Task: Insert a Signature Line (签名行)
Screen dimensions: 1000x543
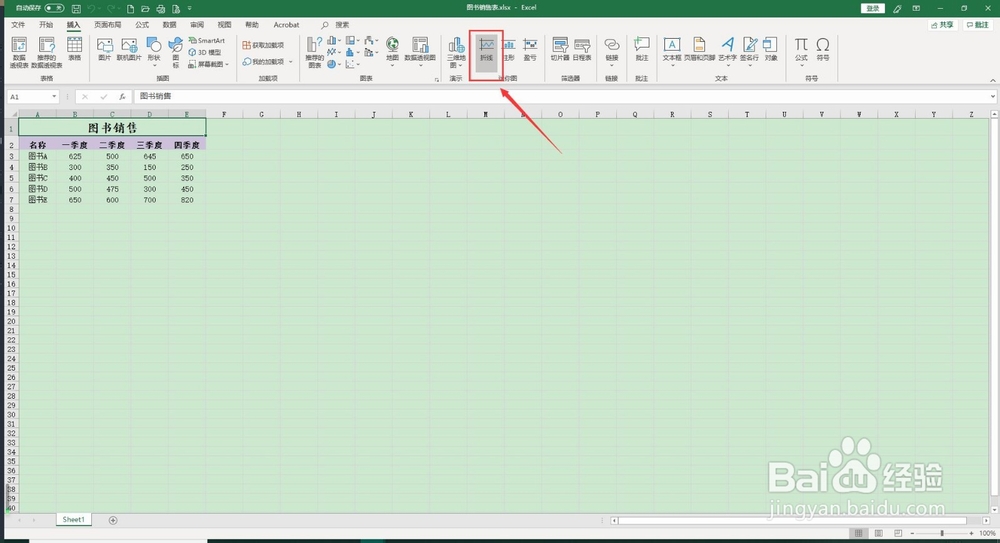Action: click(749, 51)
